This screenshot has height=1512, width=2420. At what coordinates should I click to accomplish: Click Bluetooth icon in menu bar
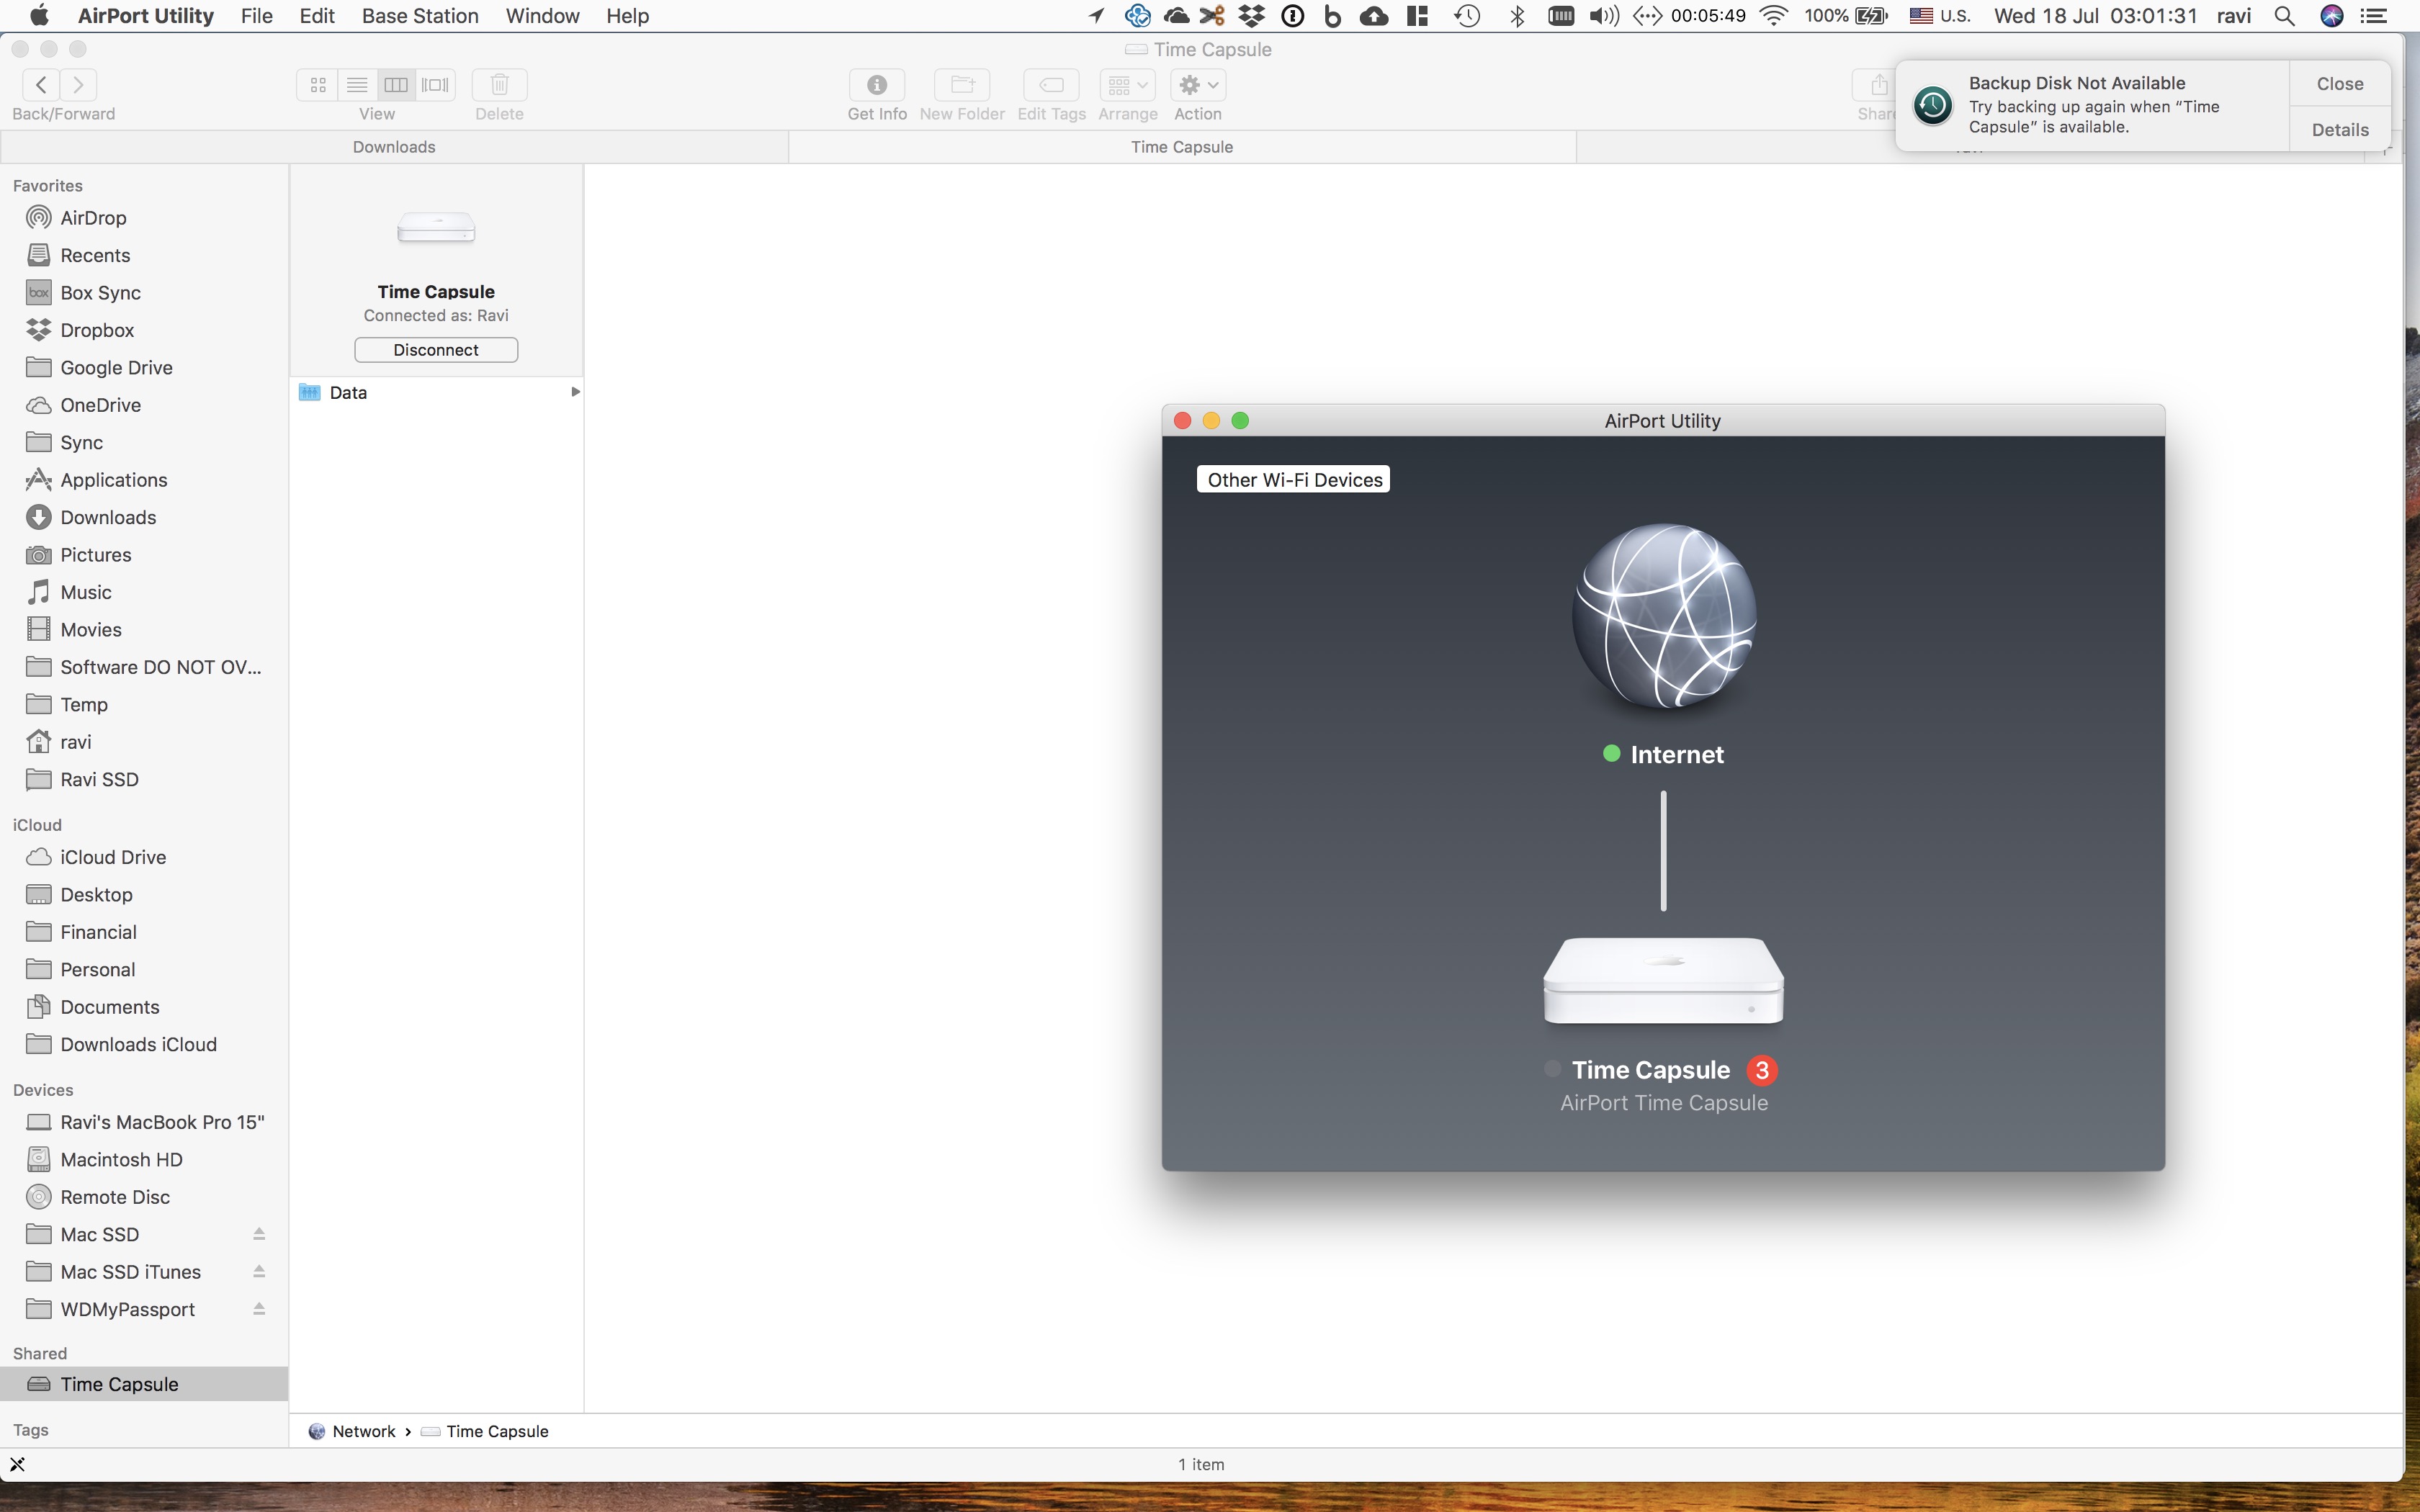1517,16
